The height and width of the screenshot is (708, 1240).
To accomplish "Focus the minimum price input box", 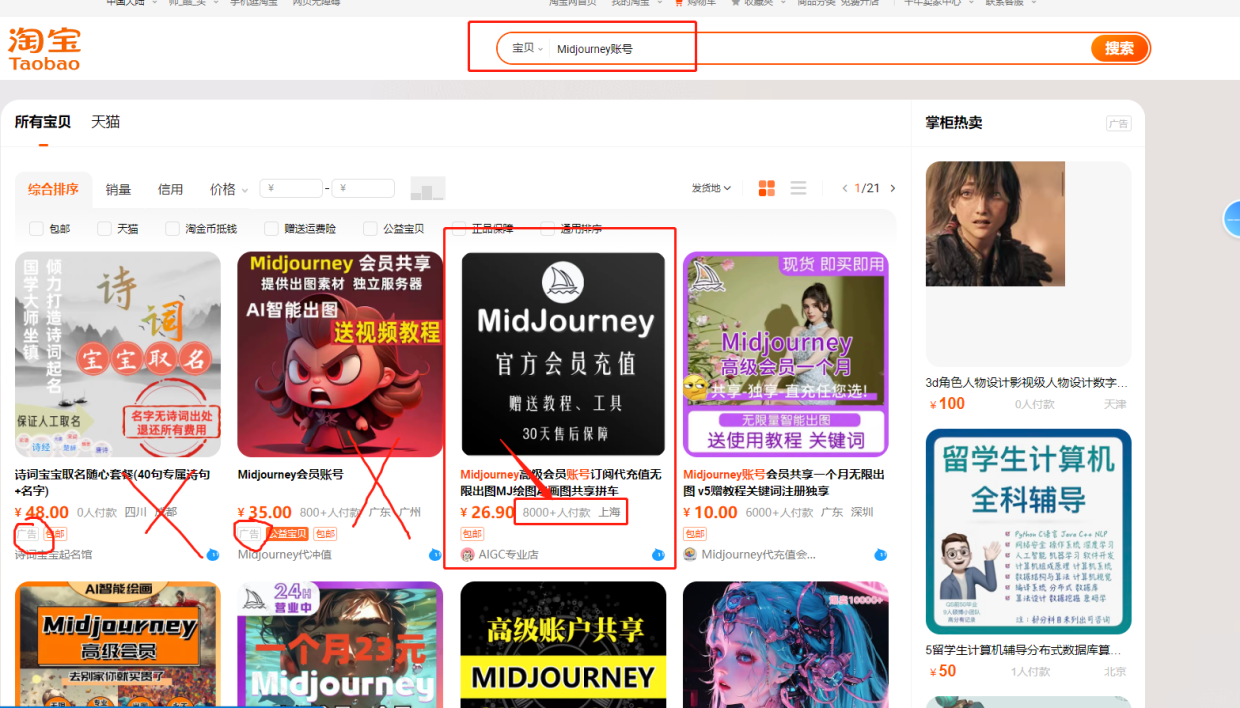I will pyautogui.click(x=291, y=188).
